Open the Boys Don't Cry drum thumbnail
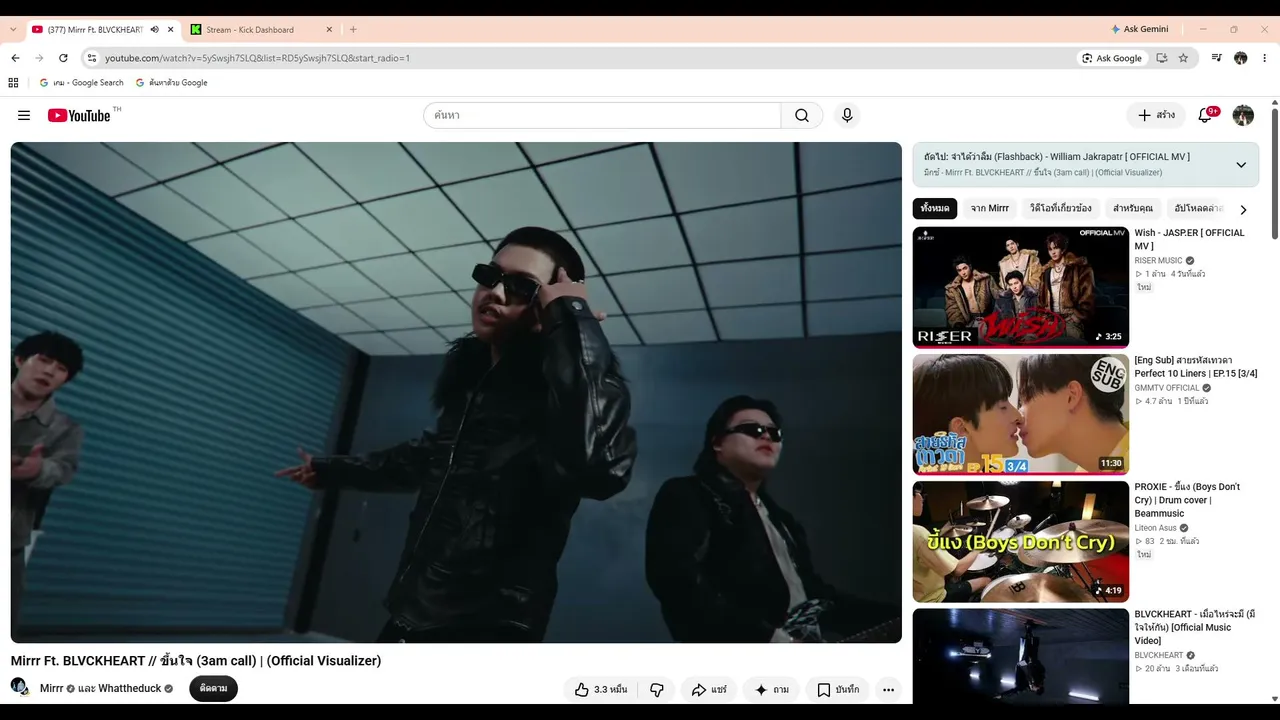This screenshot has height=720, width=1280. point(1020,541)
